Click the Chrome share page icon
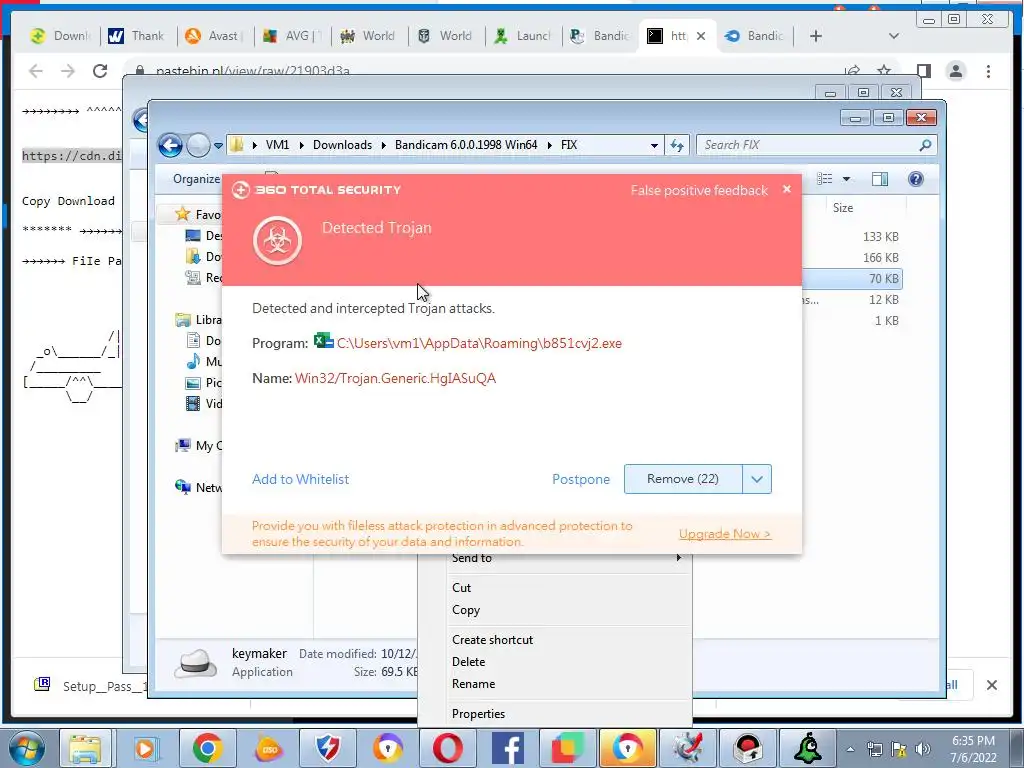The width and height of the screenshot is (1024, 768). (852, 71)
